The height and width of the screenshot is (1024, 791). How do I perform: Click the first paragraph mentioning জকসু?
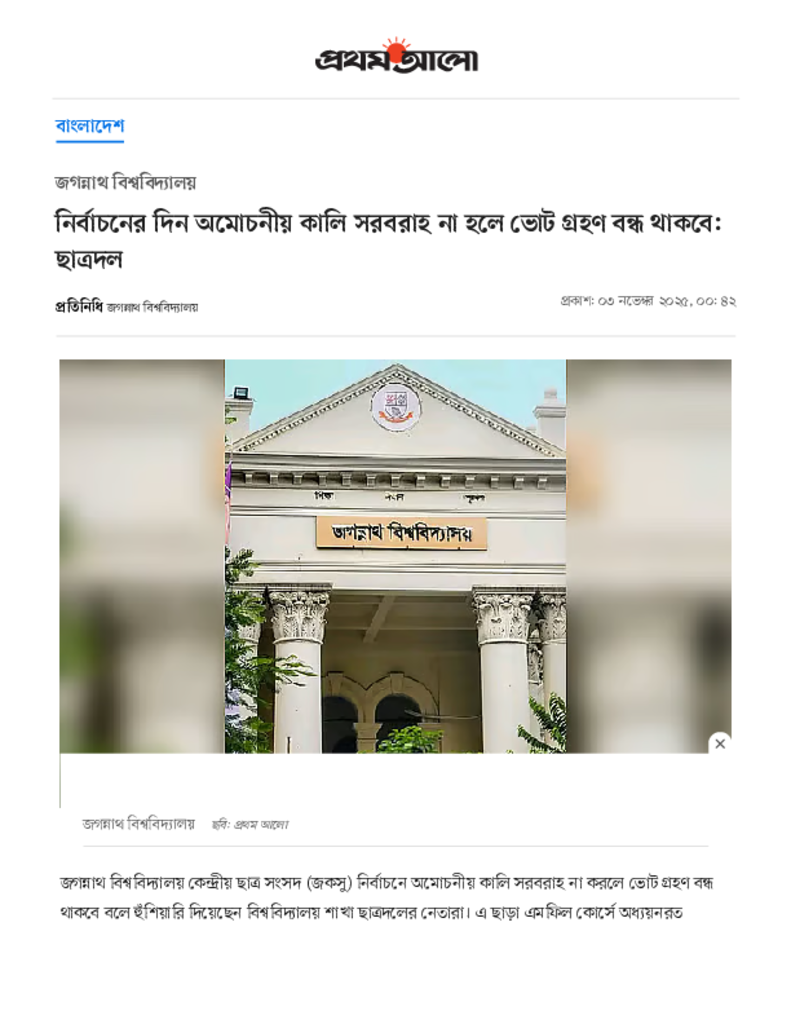386,897
